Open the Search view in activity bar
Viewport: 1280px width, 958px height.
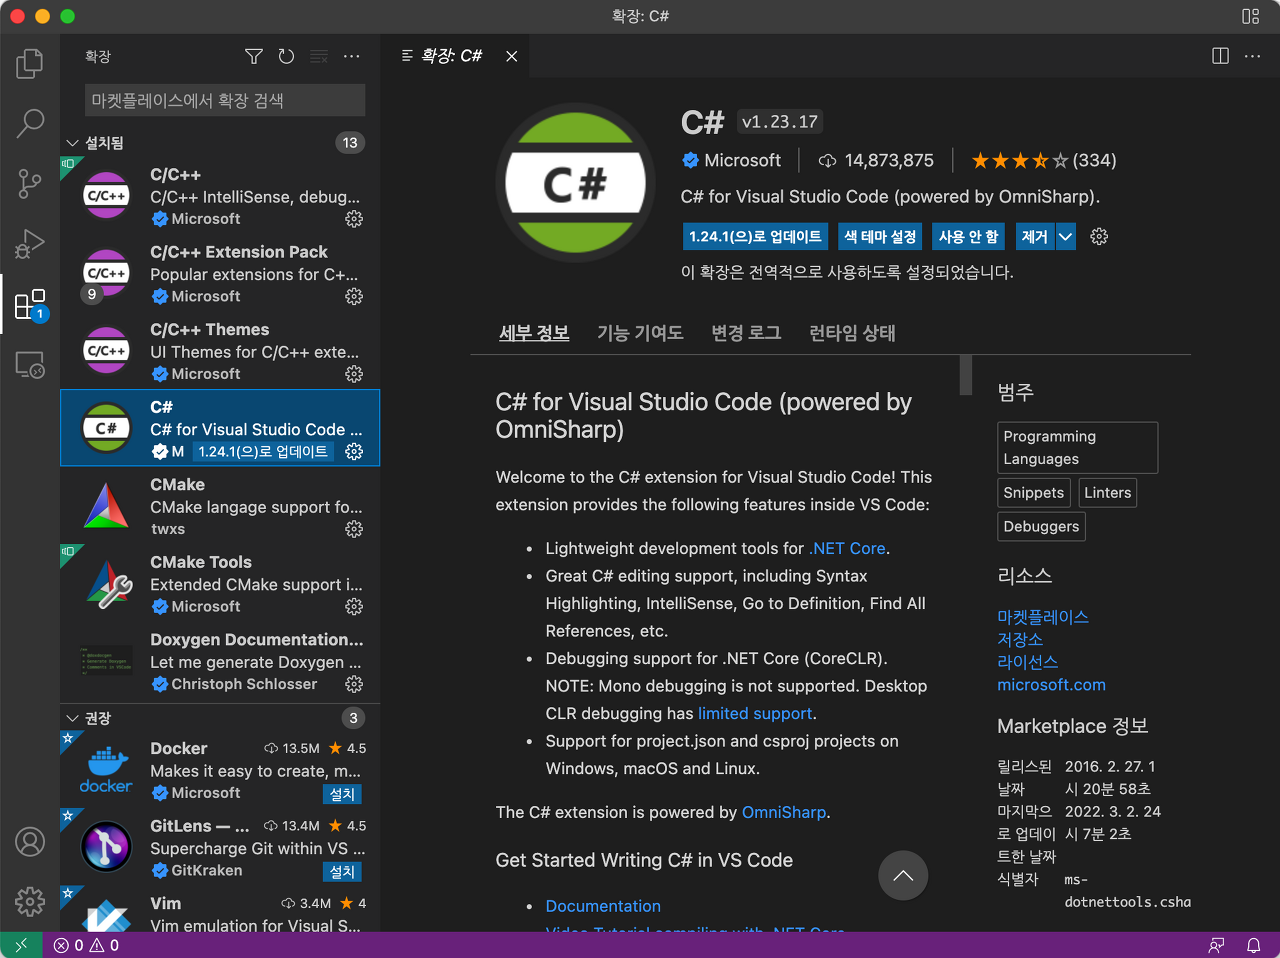[x=30, y=124]
